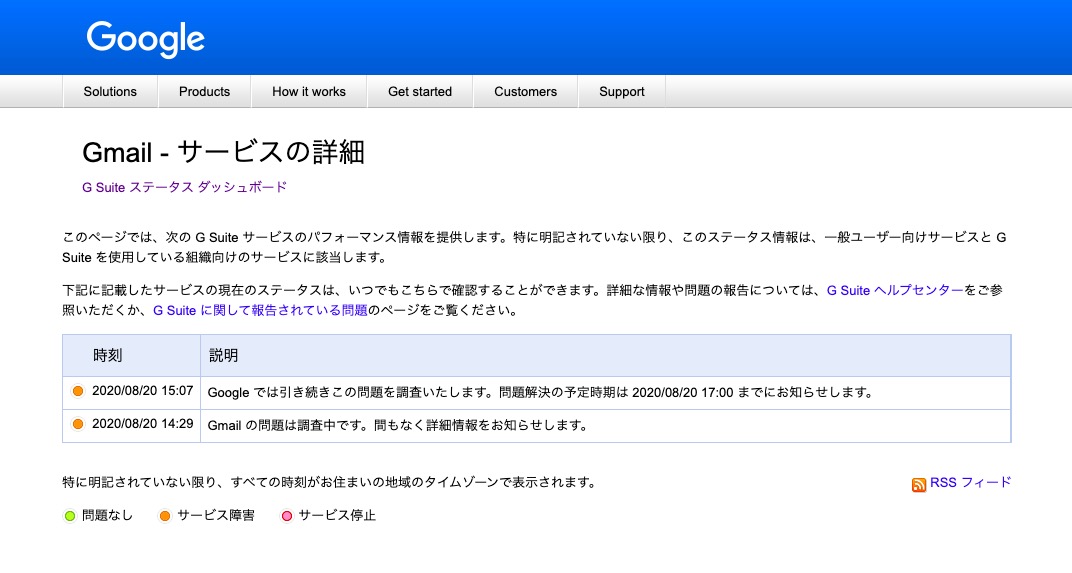Open the Solutions menu
The image size is (1072, 573).
[x=110, y=92]
